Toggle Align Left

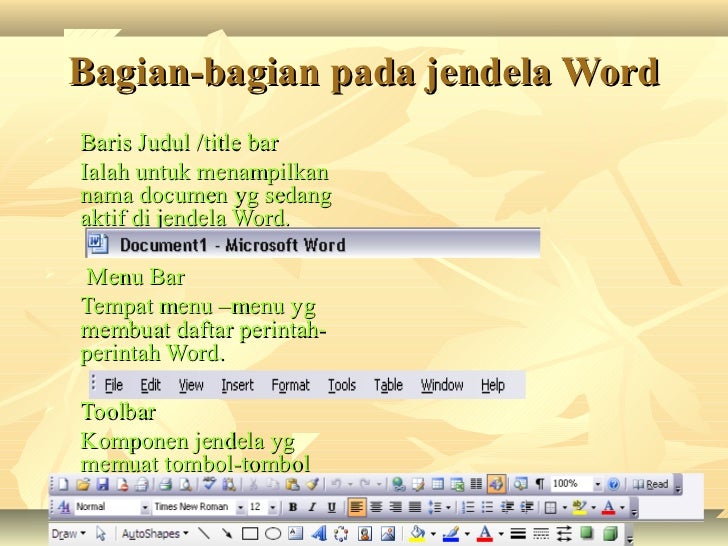(357, 507)
